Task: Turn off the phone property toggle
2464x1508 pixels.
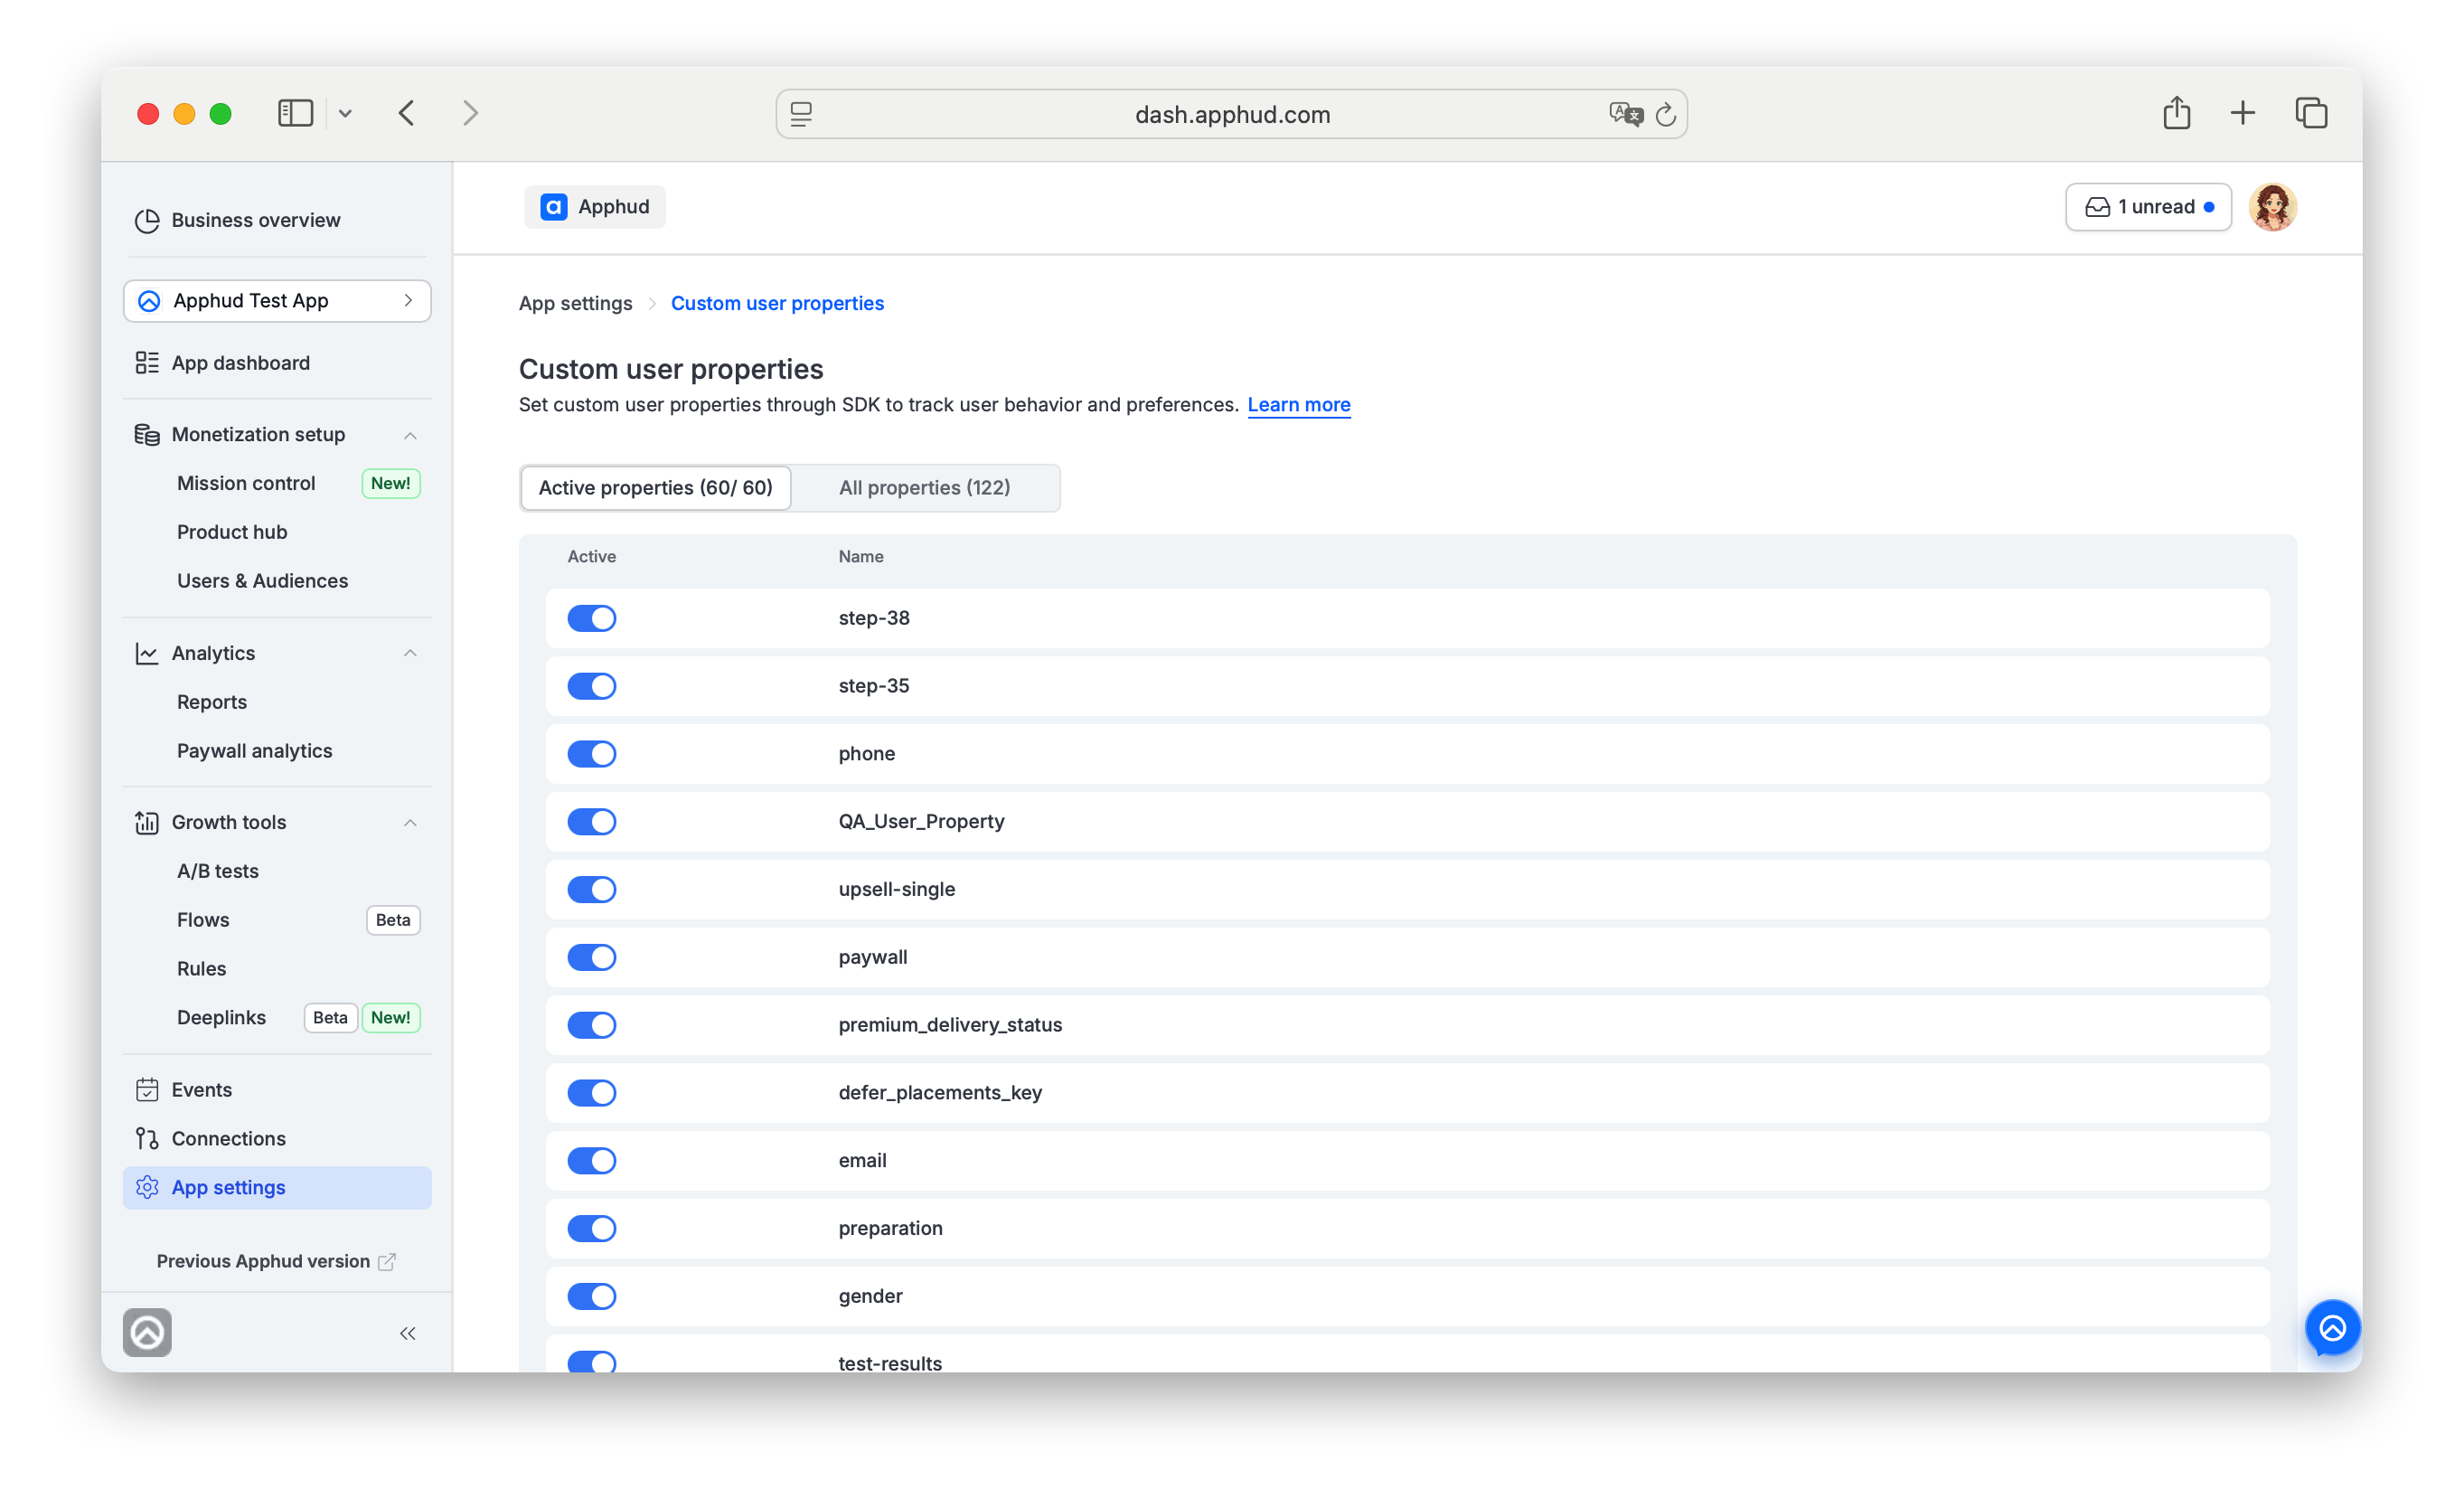Action: 591,754
